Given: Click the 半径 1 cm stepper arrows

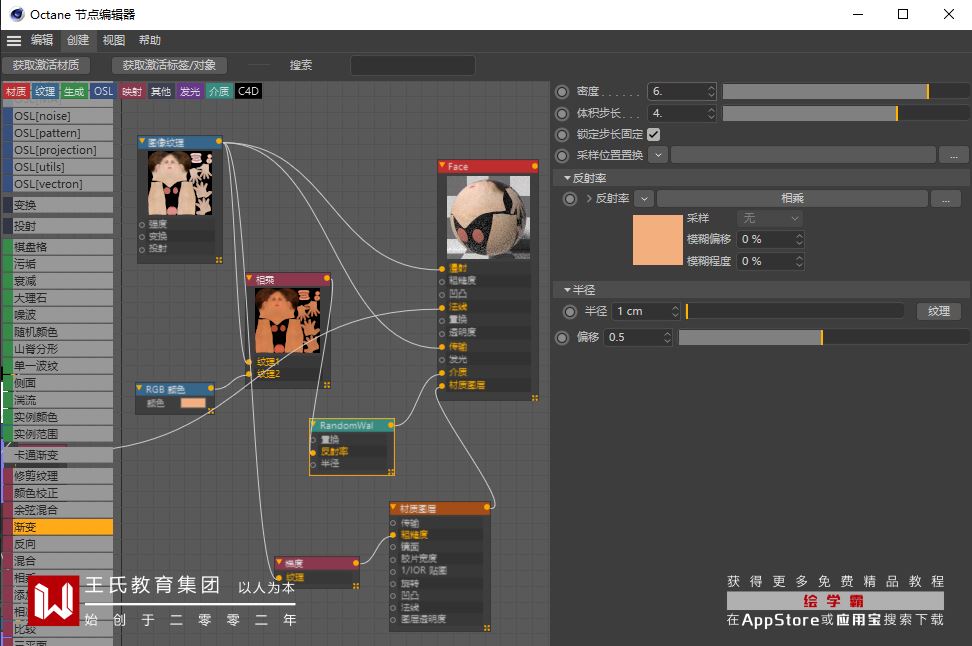Looking at the screenshot, I should point(675,311).
